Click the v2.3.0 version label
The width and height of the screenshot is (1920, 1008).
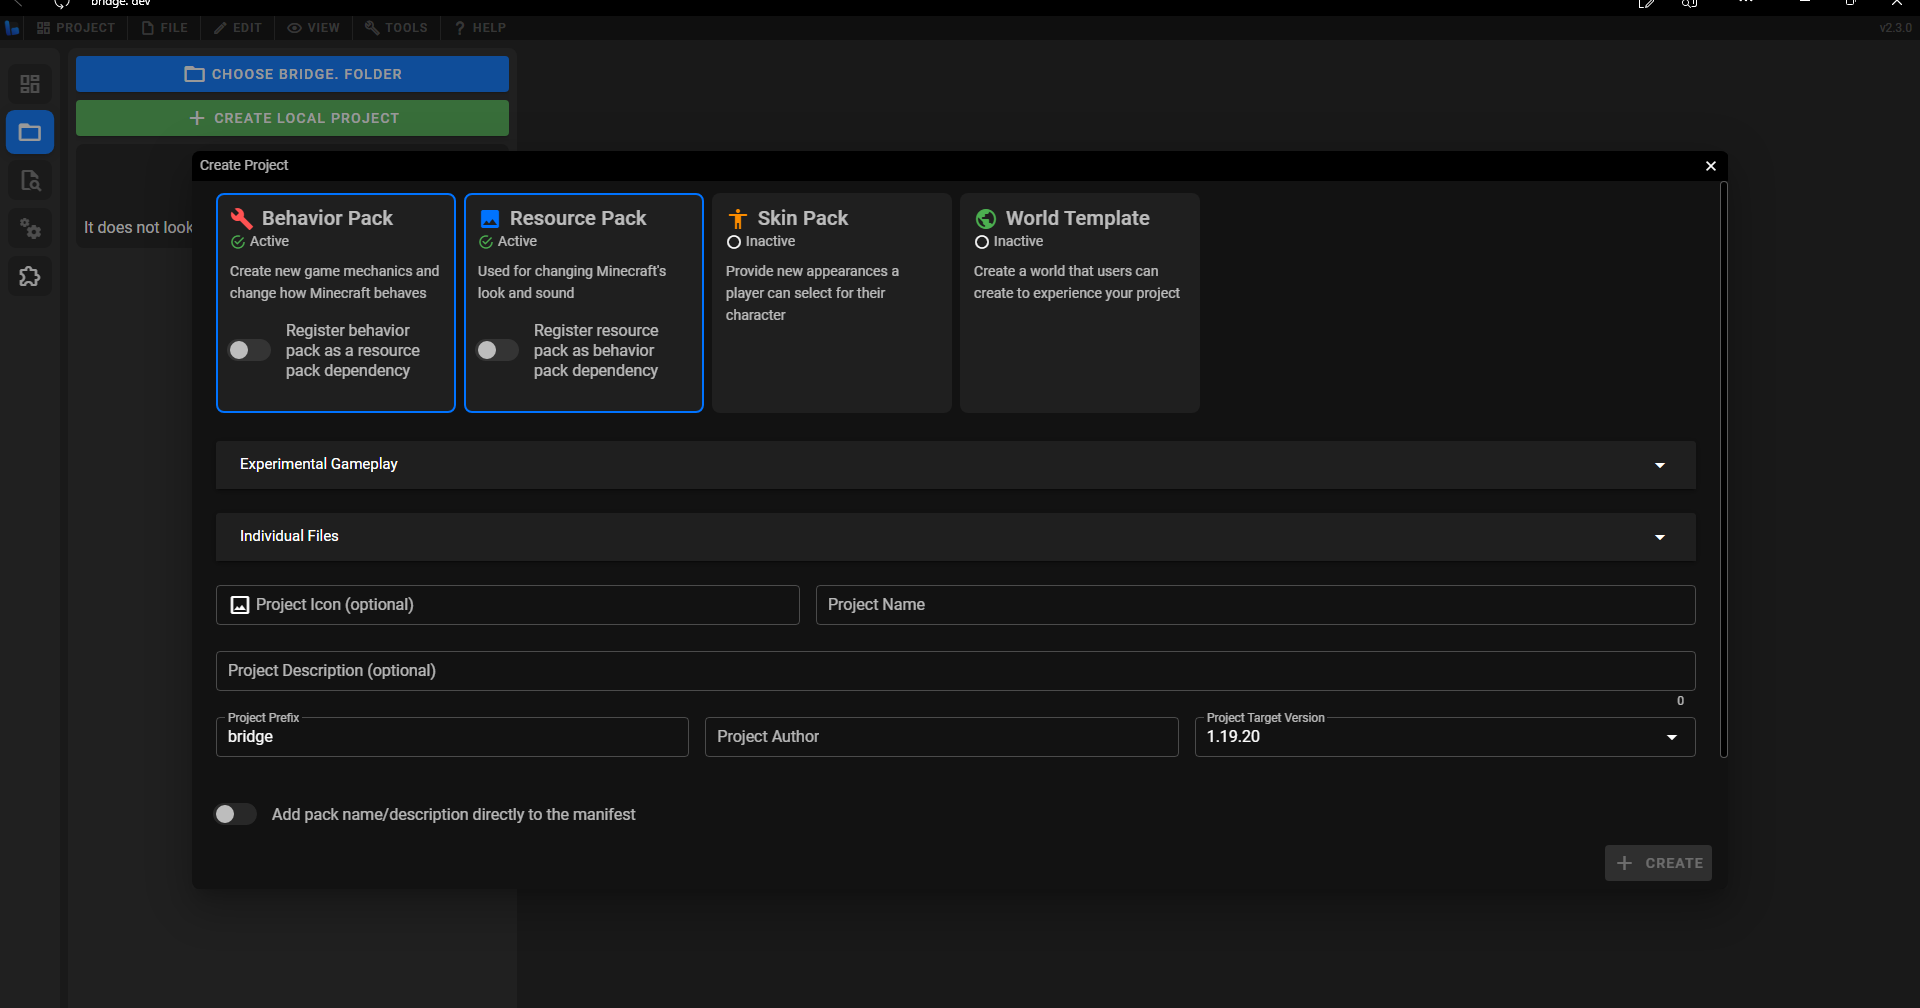tap(1895, 28)
